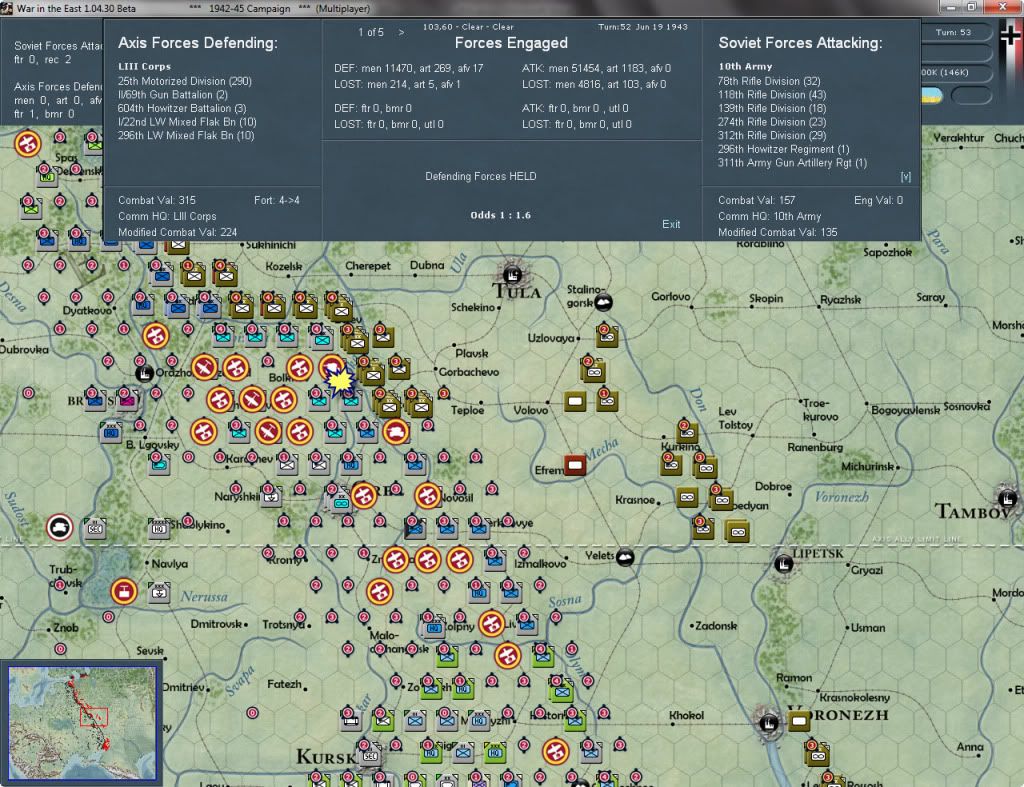Open 139th Rifle Division (18) details

coord(772,108)
